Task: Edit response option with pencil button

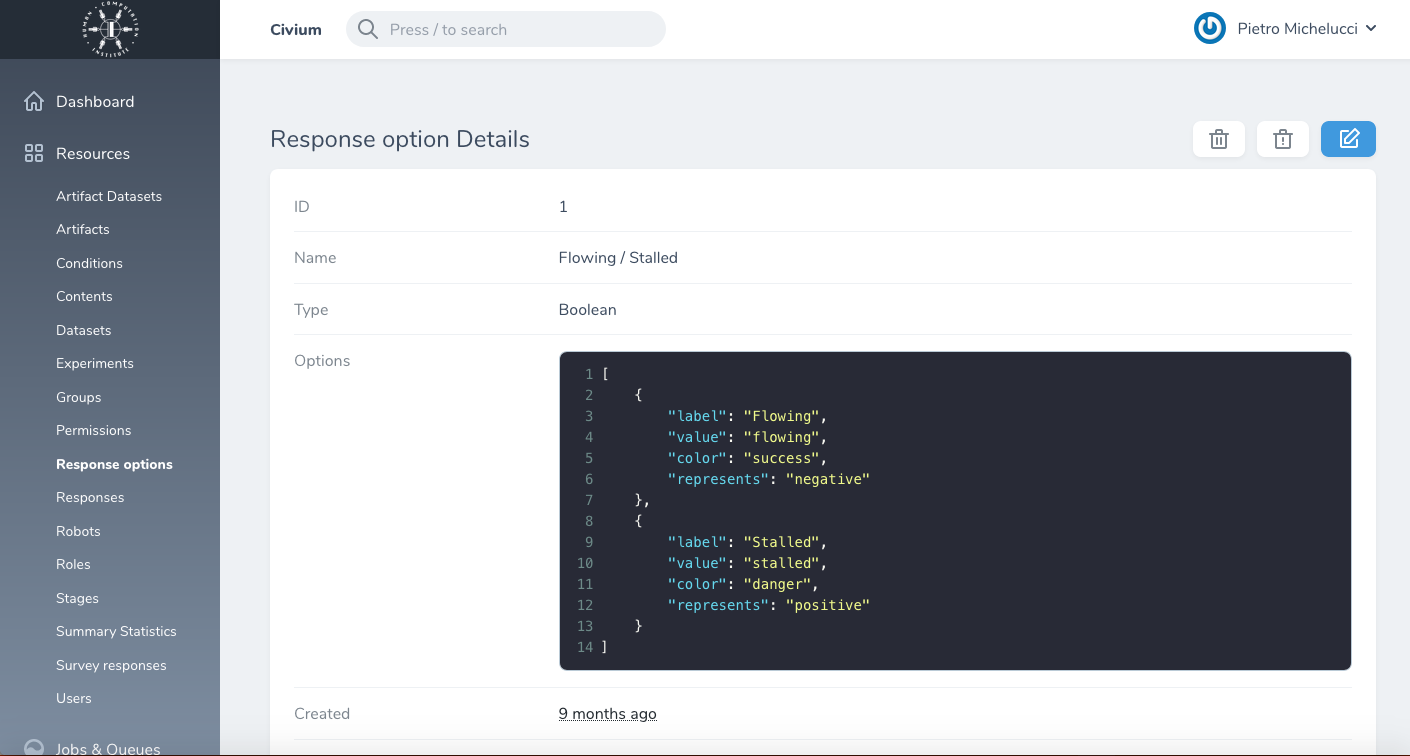Action: point(1348,139)
